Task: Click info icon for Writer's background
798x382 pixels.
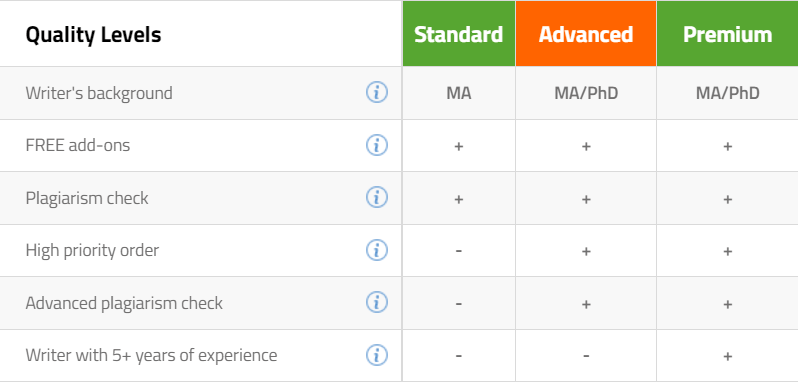Action: click(x=377, y=93)
